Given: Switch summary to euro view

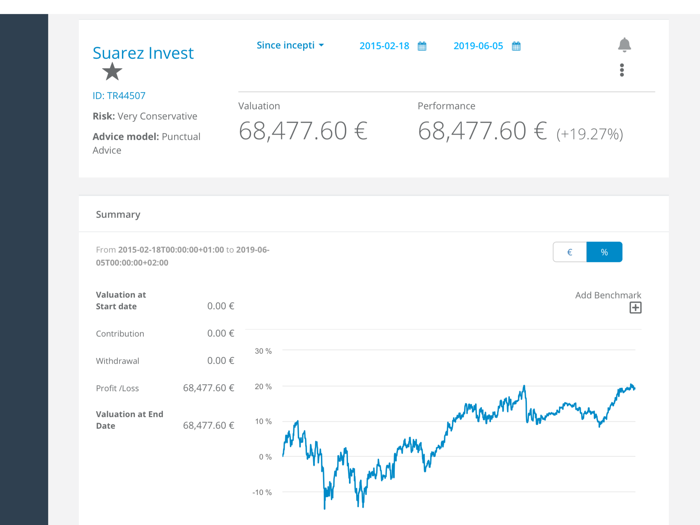Looking at the screenshot, I should (570, 252).
